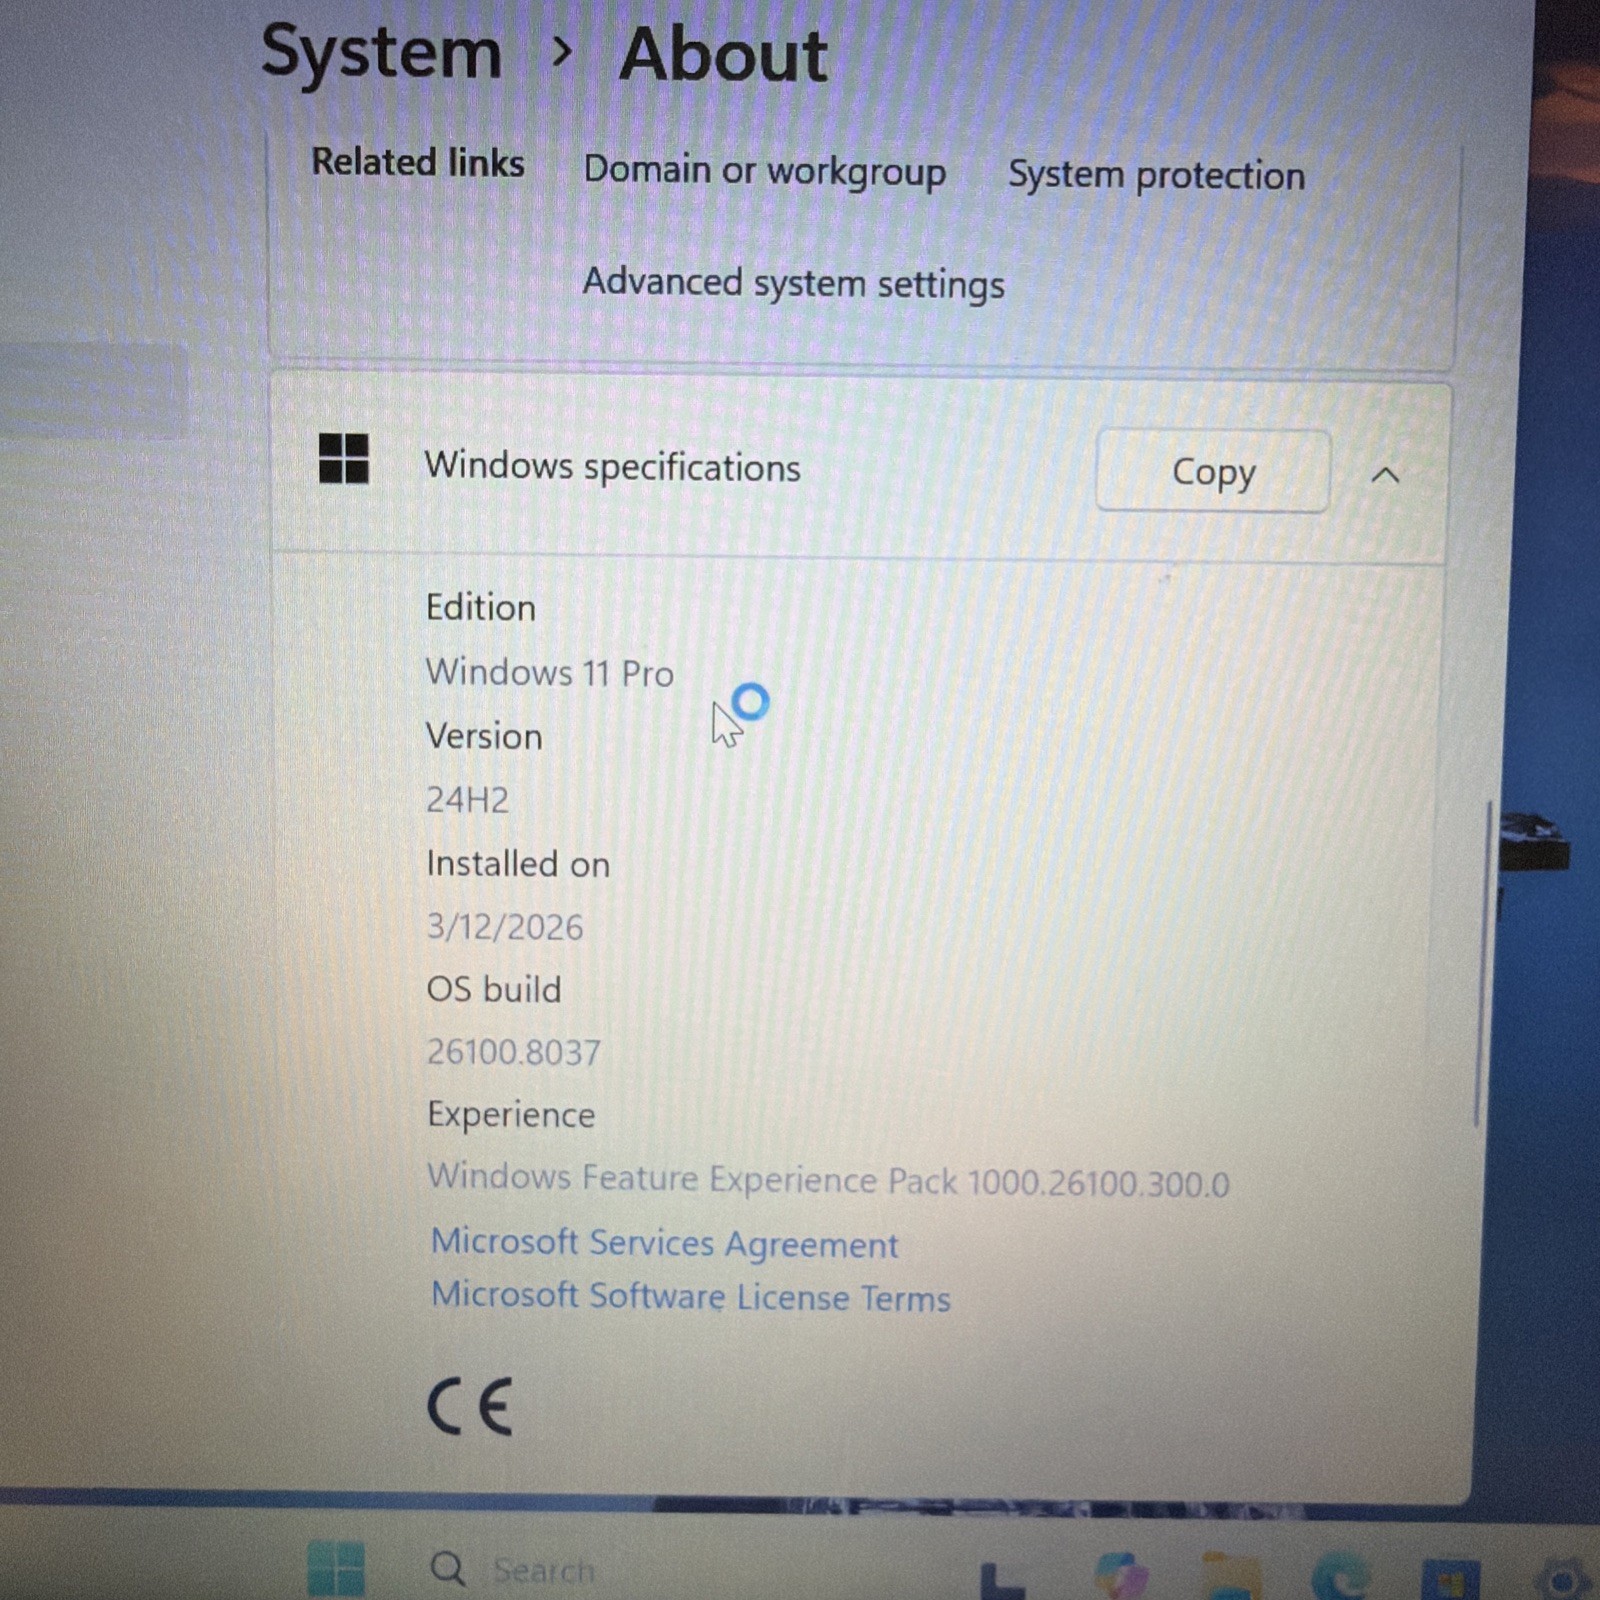This screenshot has width=1600, height=1600.
Task: Click the Windows logo beside Windows specifications
Action: tap(343, 459)
